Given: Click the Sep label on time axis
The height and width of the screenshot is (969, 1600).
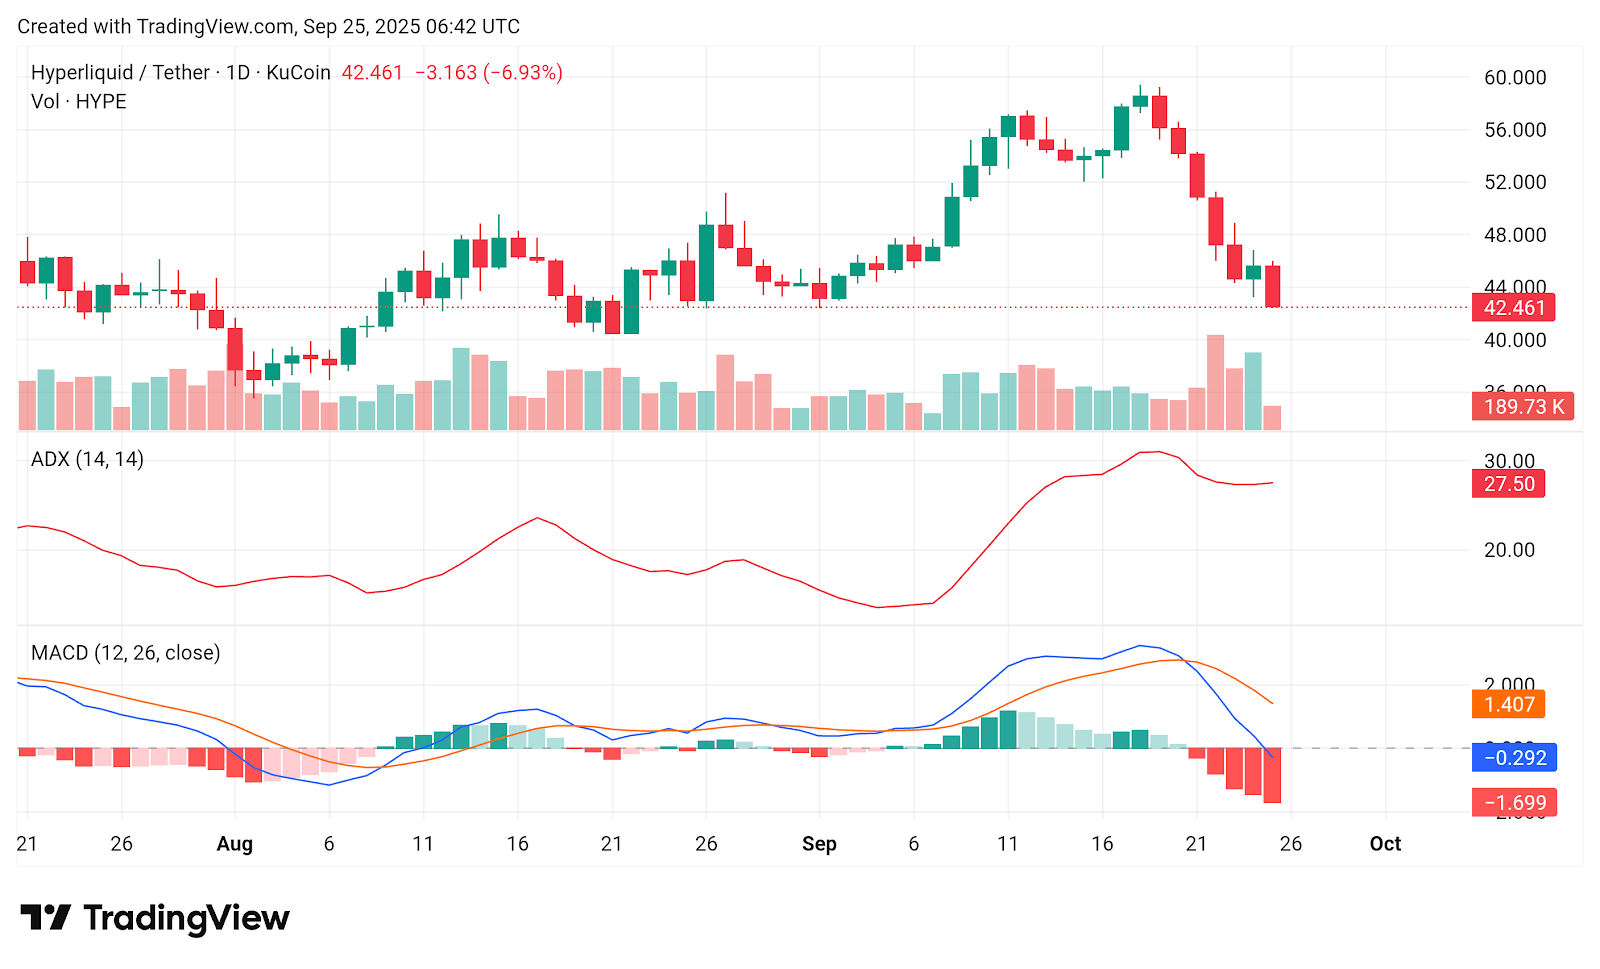Looking at the screenshot, I should (819, 844).
